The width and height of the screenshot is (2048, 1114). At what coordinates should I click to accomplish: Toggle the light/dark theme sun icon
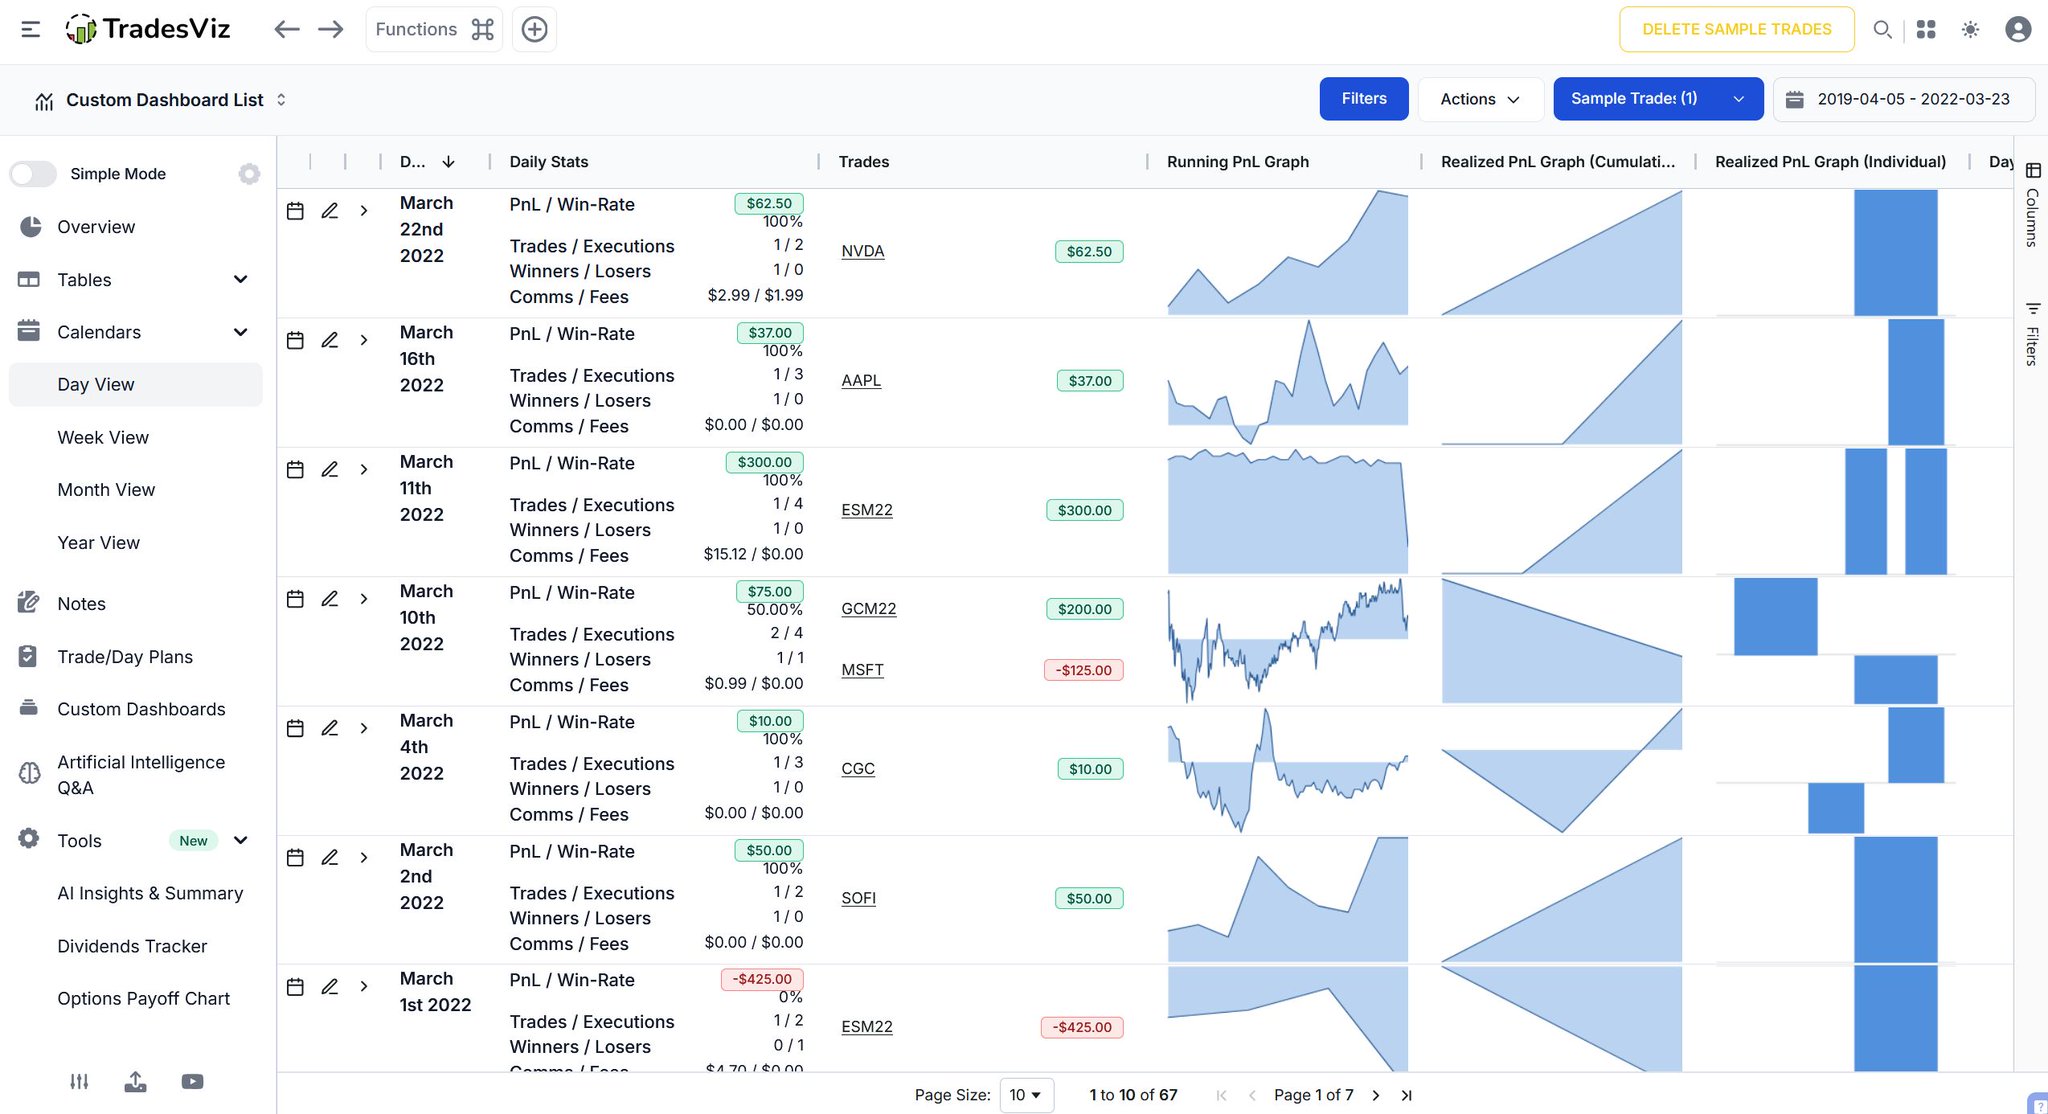[1970, 29]
